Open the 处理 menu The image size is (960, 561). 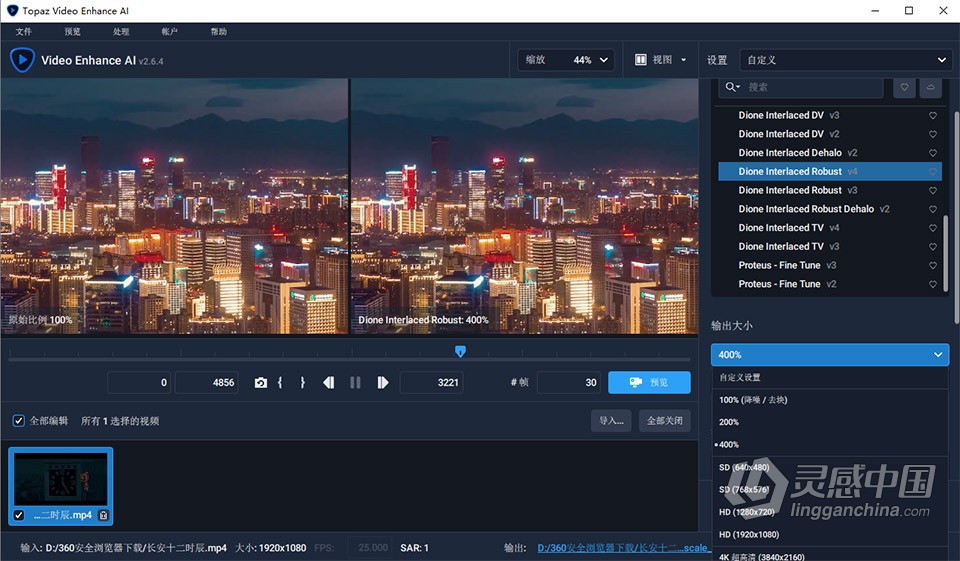tap(121, 32)
